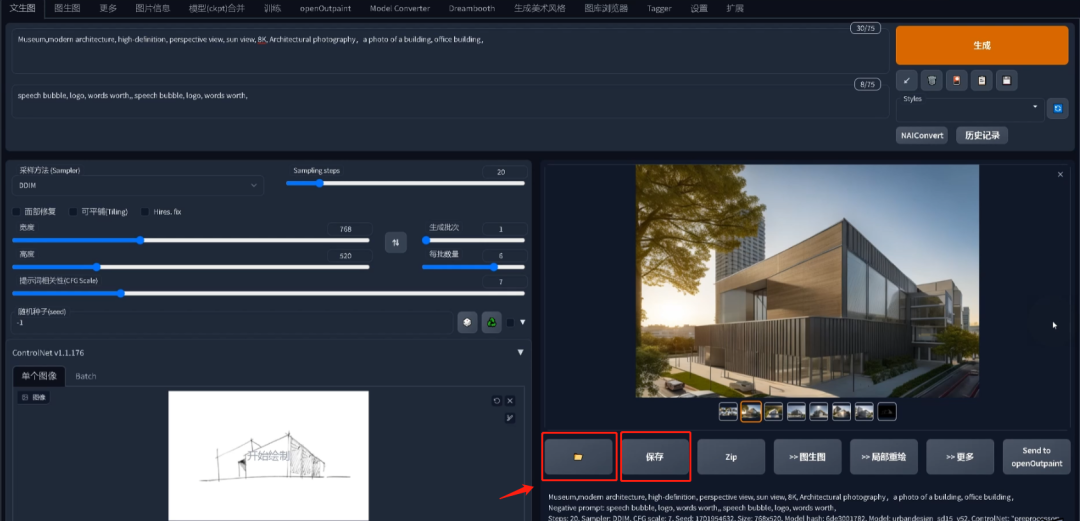Open the Dreambooth tab
Viewport: 1080px width, 521px height.
[x=472, y=8]
